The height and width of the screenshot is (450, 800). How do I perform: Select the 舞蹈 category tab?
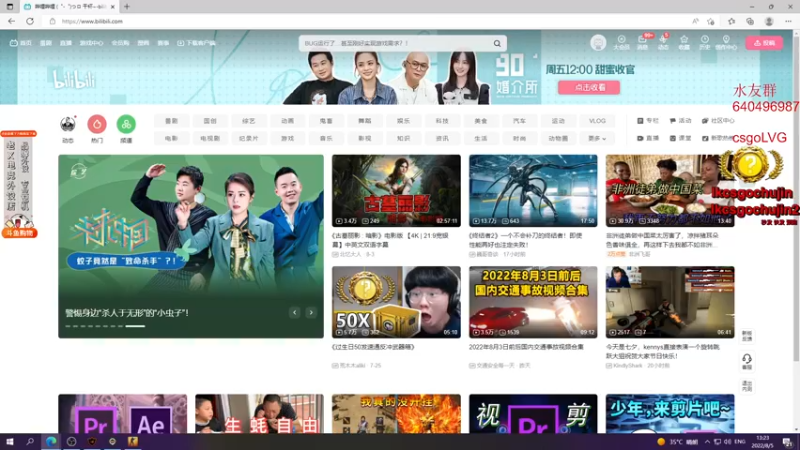pyautogui.click(x=365, y=121)
